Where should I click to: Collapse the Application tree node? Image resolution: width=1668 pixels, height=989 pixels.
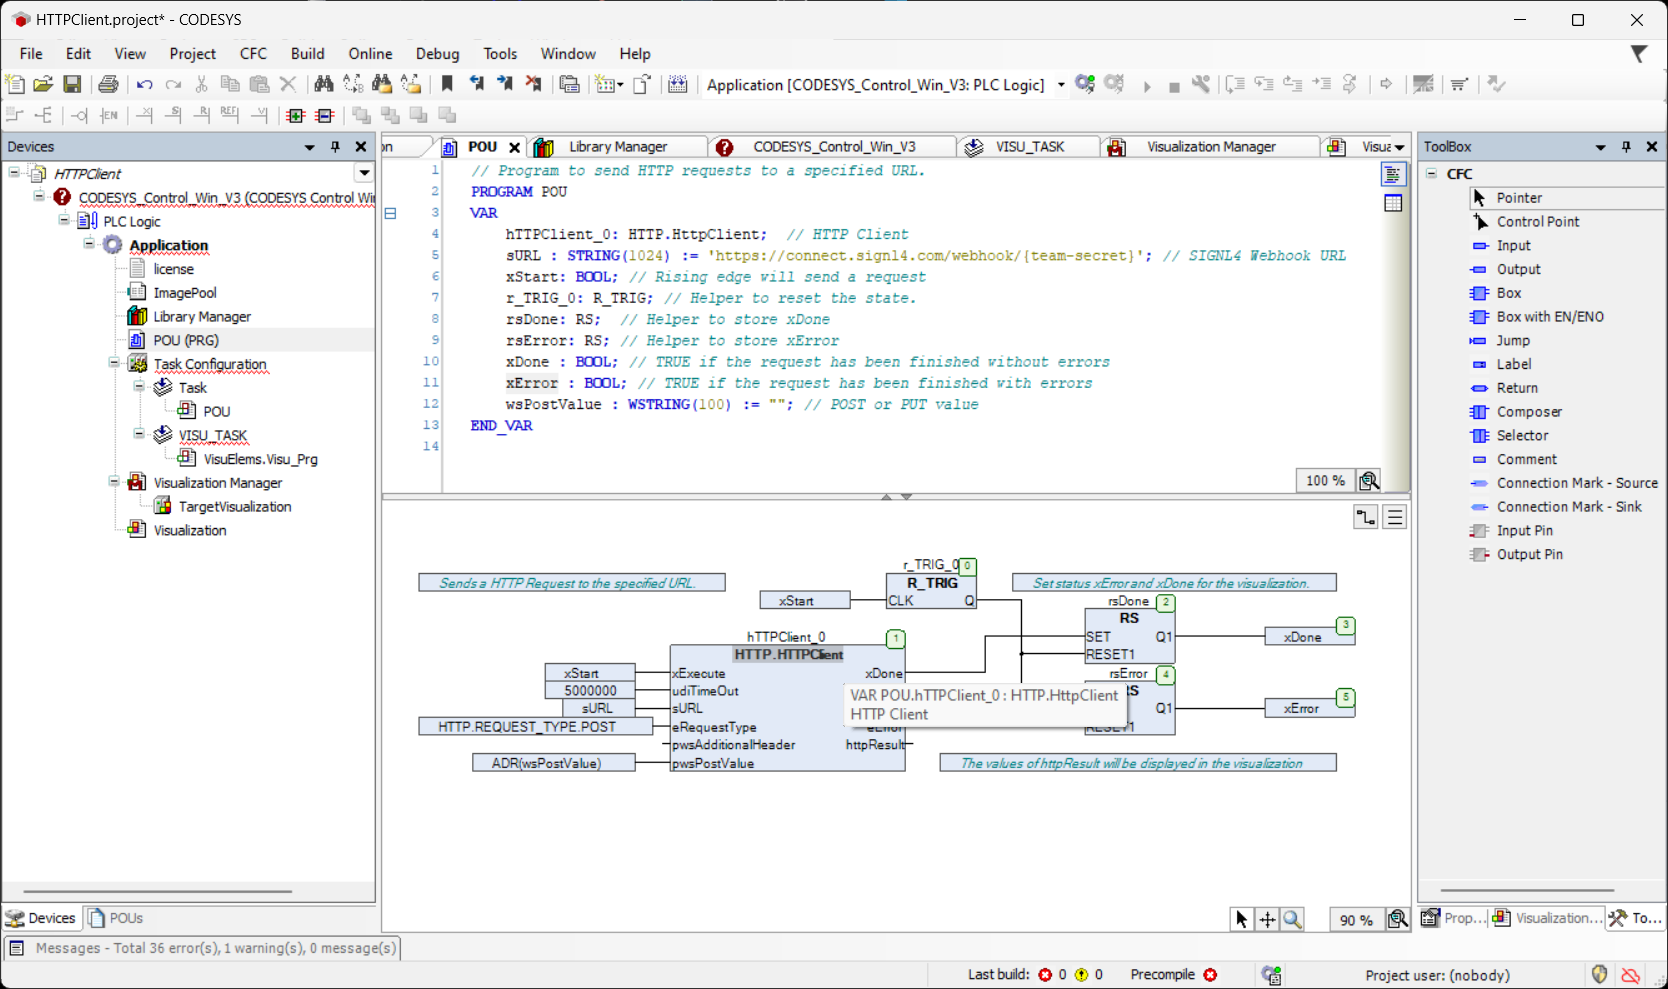89,244
